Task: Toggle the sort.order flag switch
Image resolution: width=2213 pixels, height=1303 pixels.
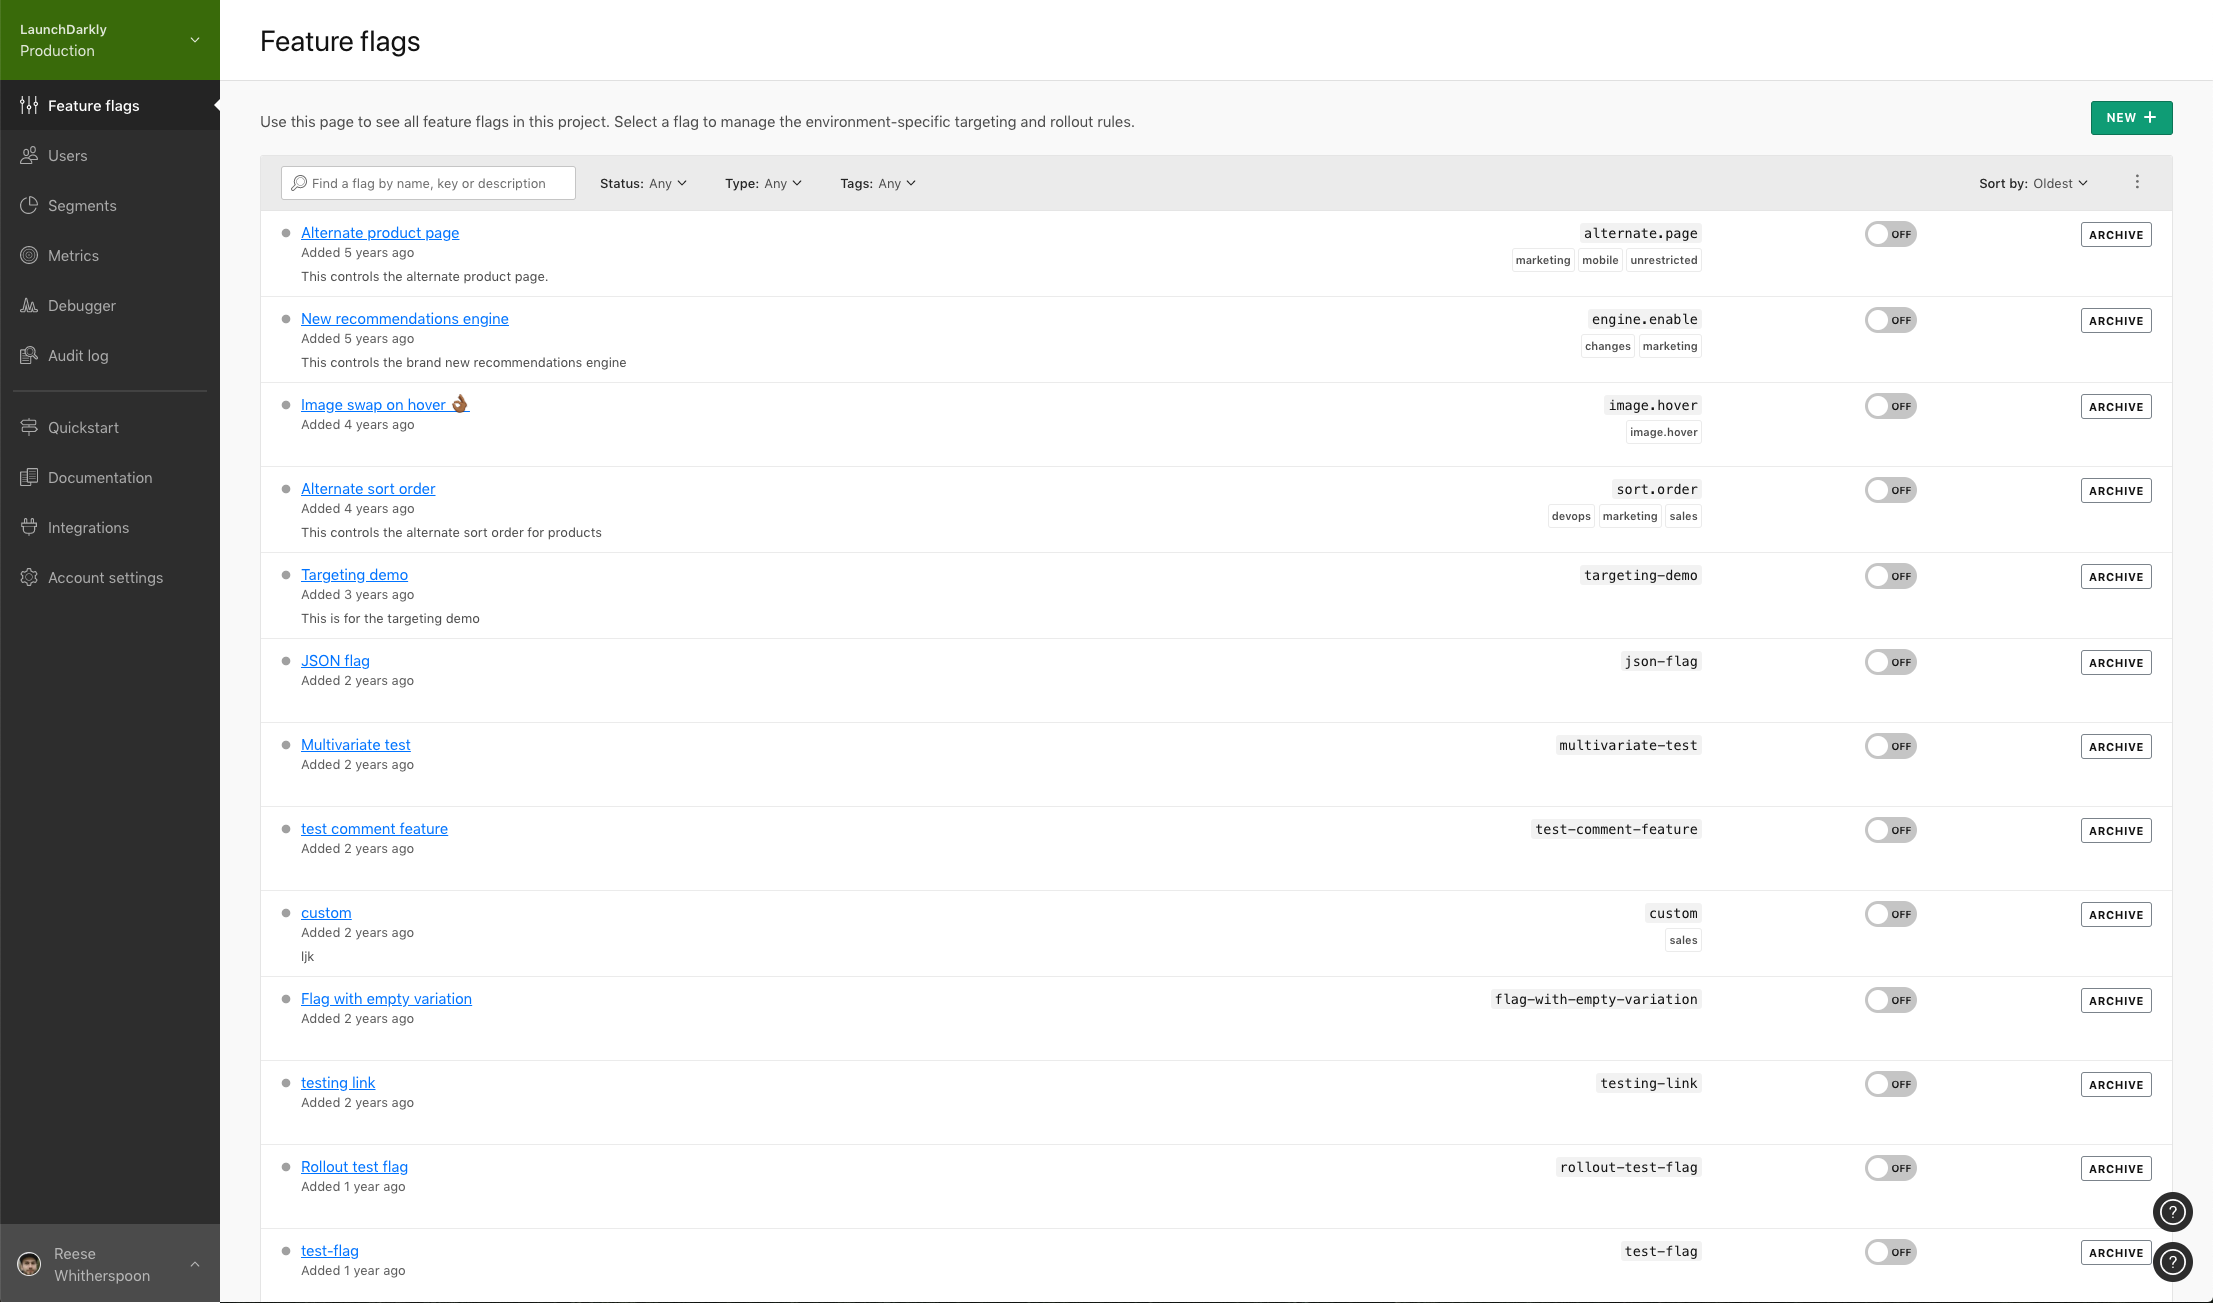Action: point(1890,490)
